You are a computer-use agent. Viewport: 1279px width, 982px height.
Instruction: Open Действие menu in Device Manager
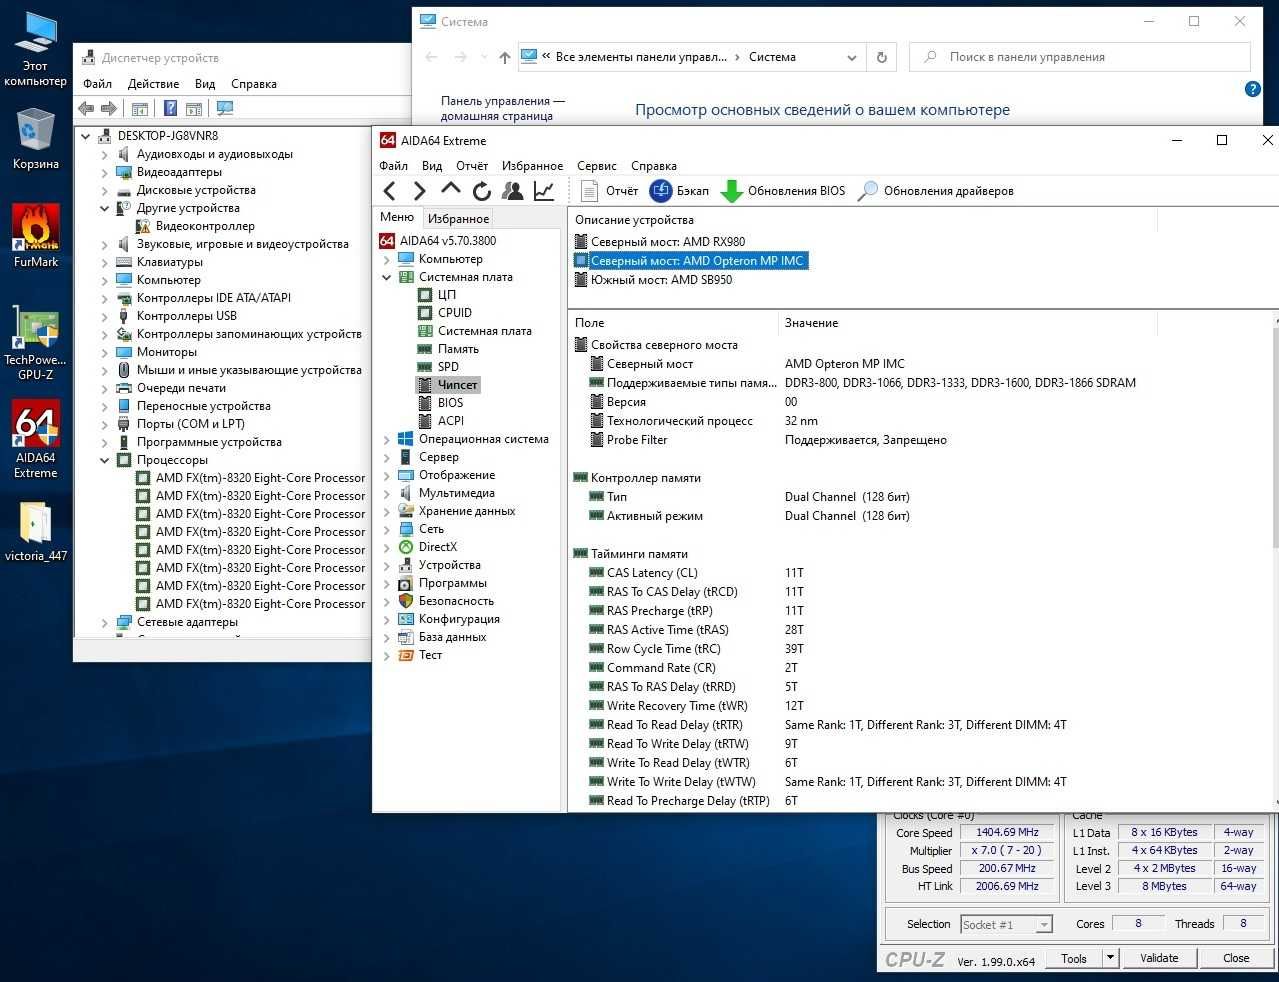(153, 84)
